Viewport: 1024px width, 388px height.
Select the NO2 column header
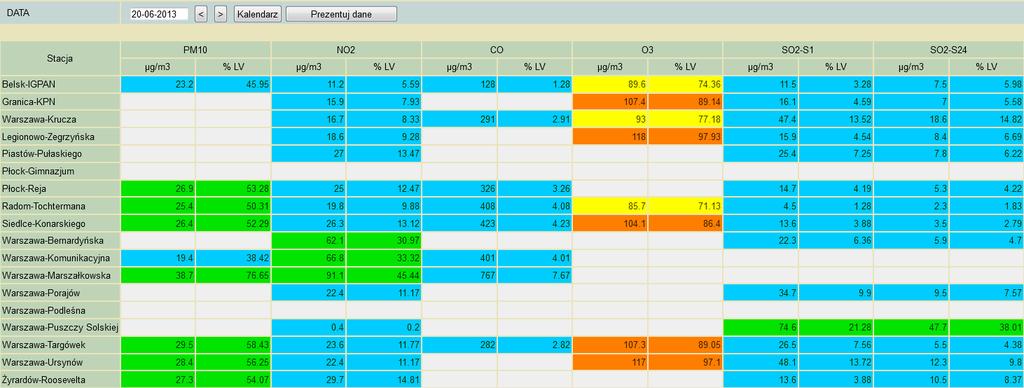pos(346,50)
